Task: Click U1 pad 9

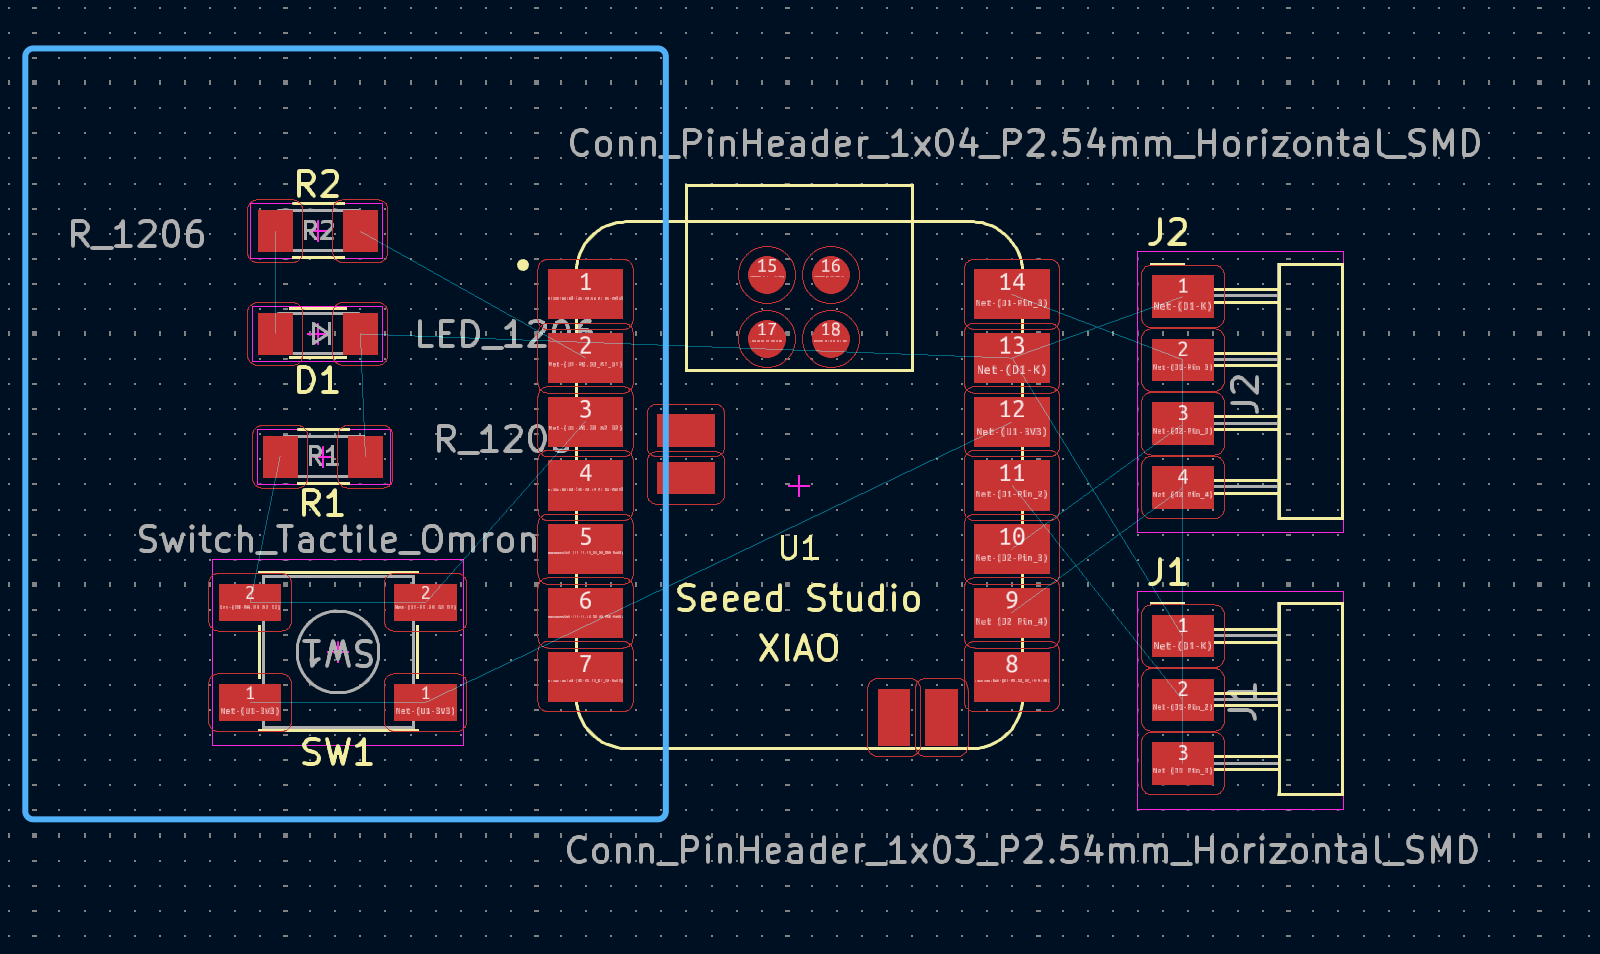Action: pos(1011,612)
